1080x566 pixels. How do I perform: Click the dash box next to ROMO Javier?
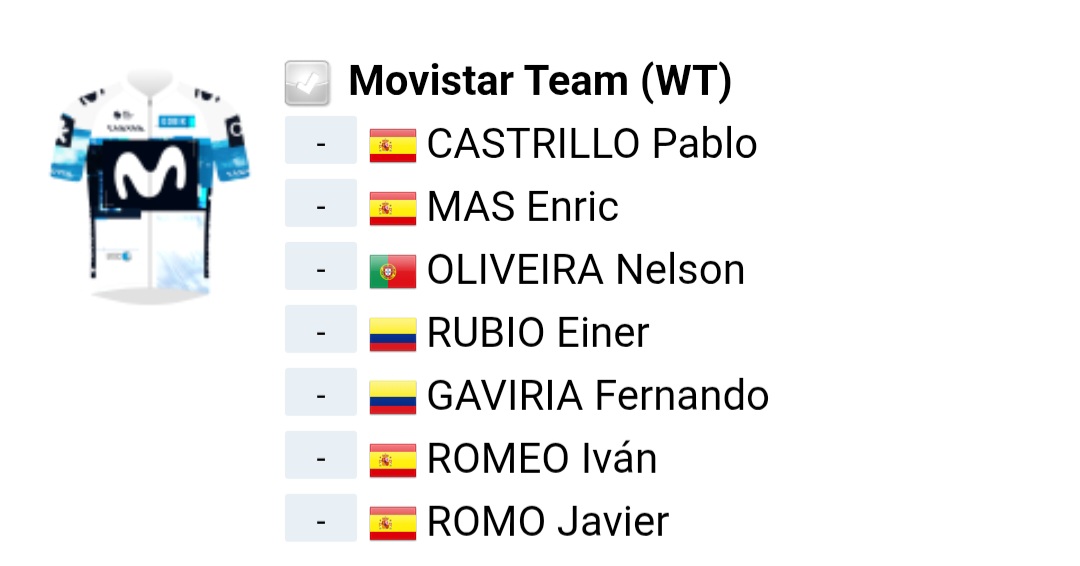(x=321, y=523)
